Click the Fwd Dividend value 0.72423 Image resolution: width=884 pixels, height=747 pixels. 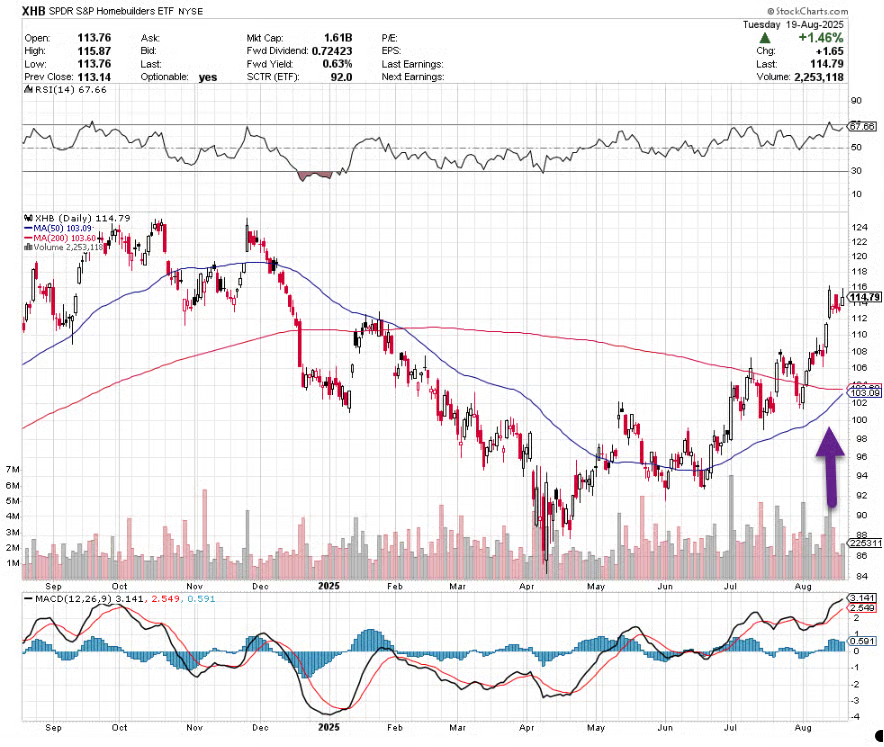[332, 51]
